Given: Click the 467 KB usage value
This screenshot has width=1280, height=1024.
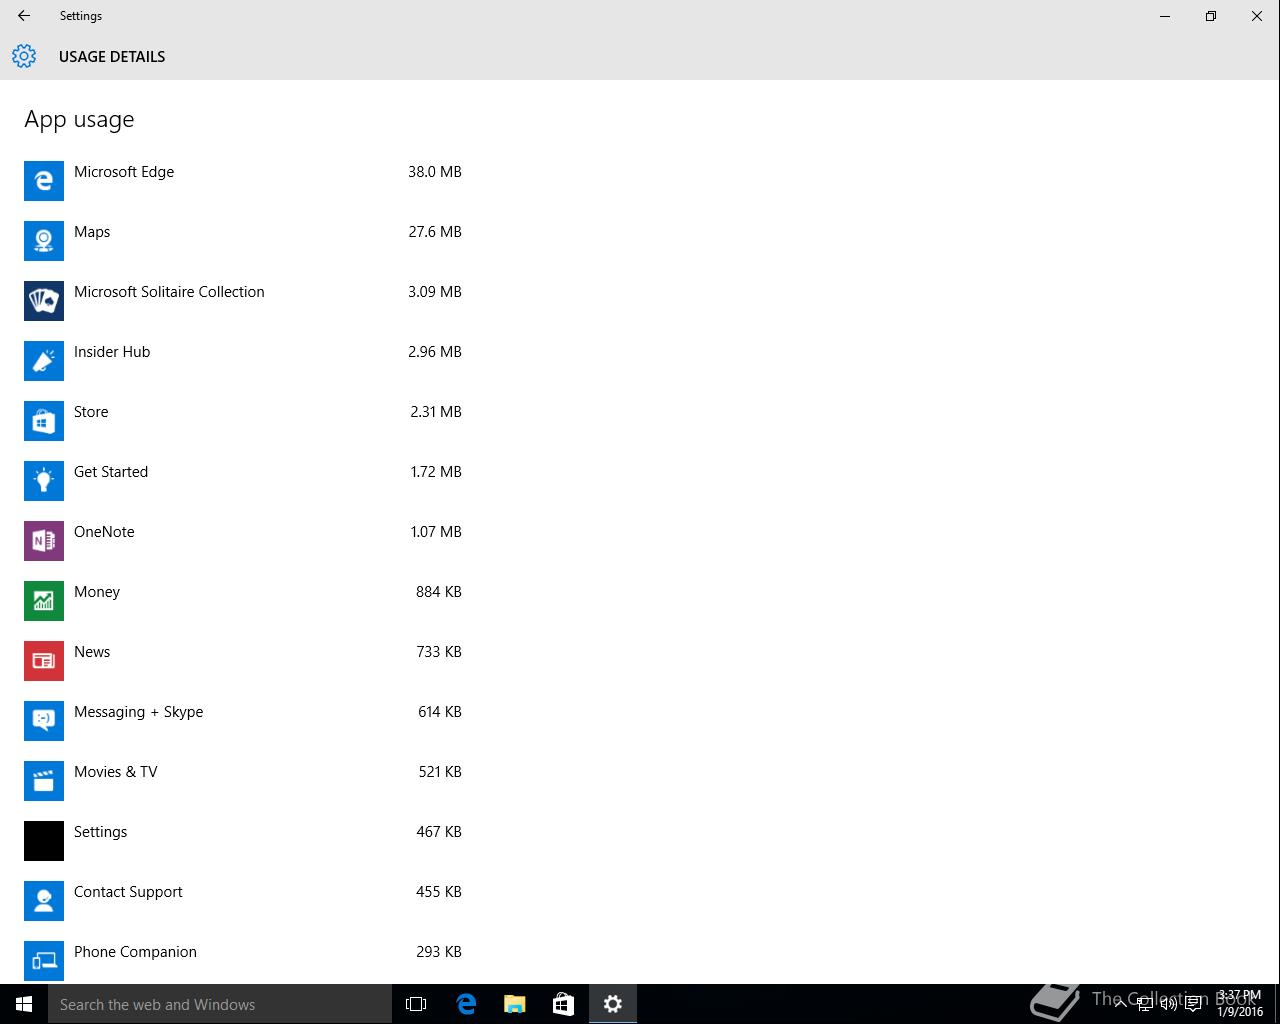Looking at the screenshot, I should [x=439, y=832].
